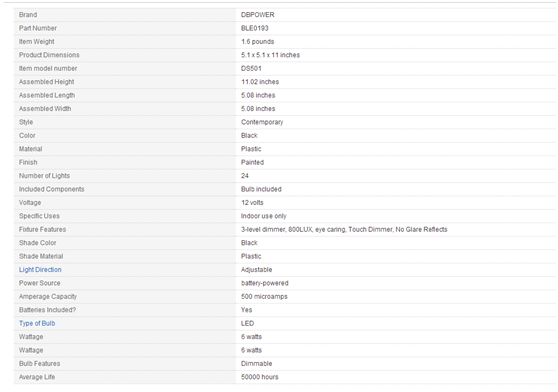
Task: Click the Contemporary style value
Action: tap(262, 122)
